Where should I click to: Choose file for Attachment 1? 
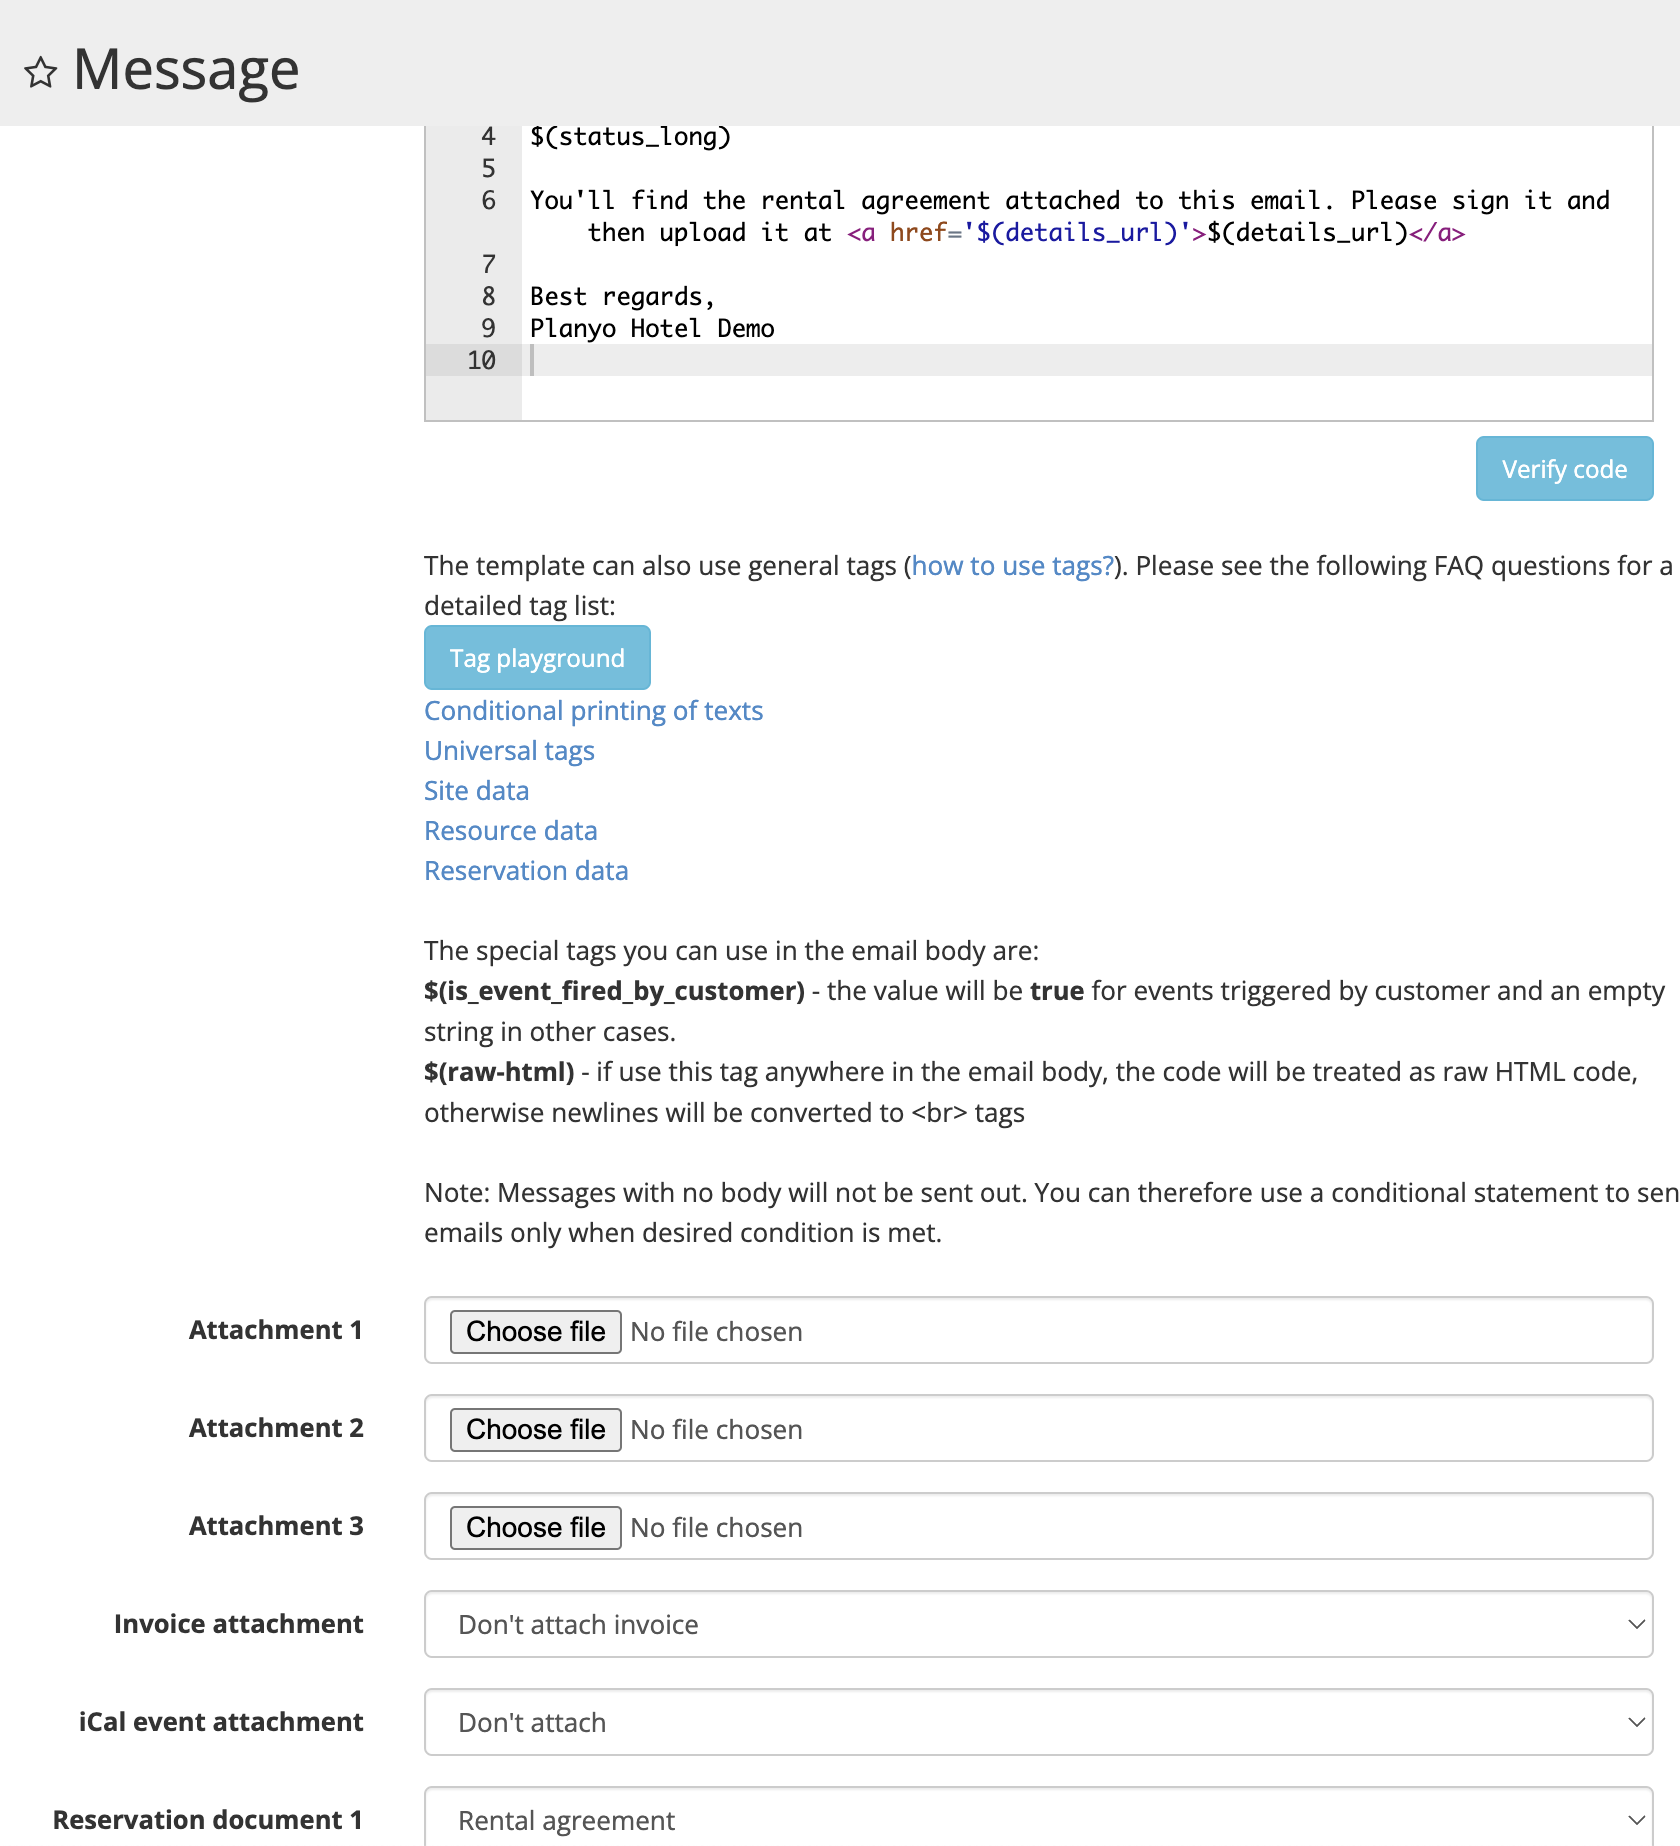click(x=535, y=1331)
